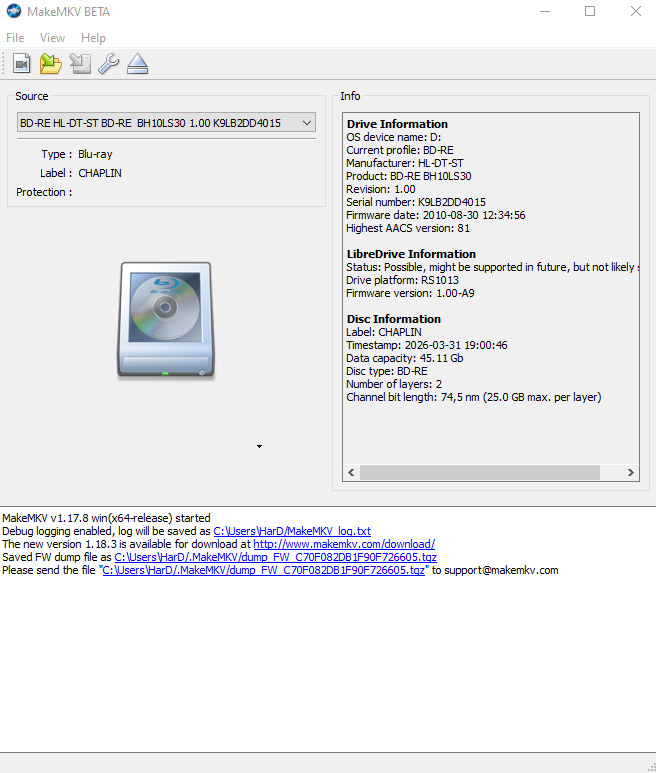Image resolution: width=656 pixels, height=773 pixels.
Task: Click the CHAPLIN label in Source panel
Action: 100,173
